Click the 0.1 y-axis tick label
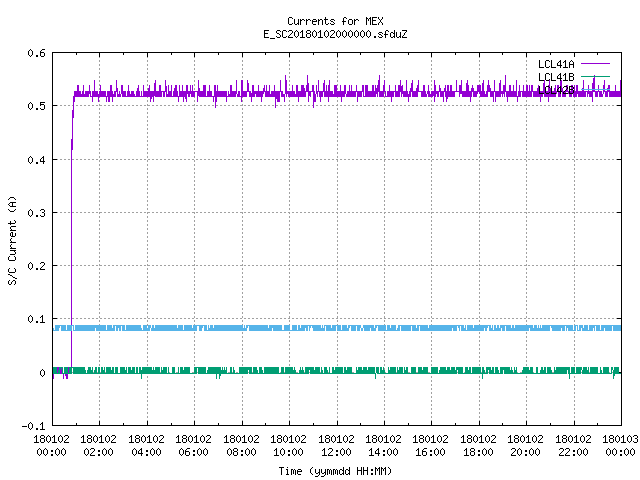Image resolution: width=640 pixels, height=480 pixels. [37, 319]
